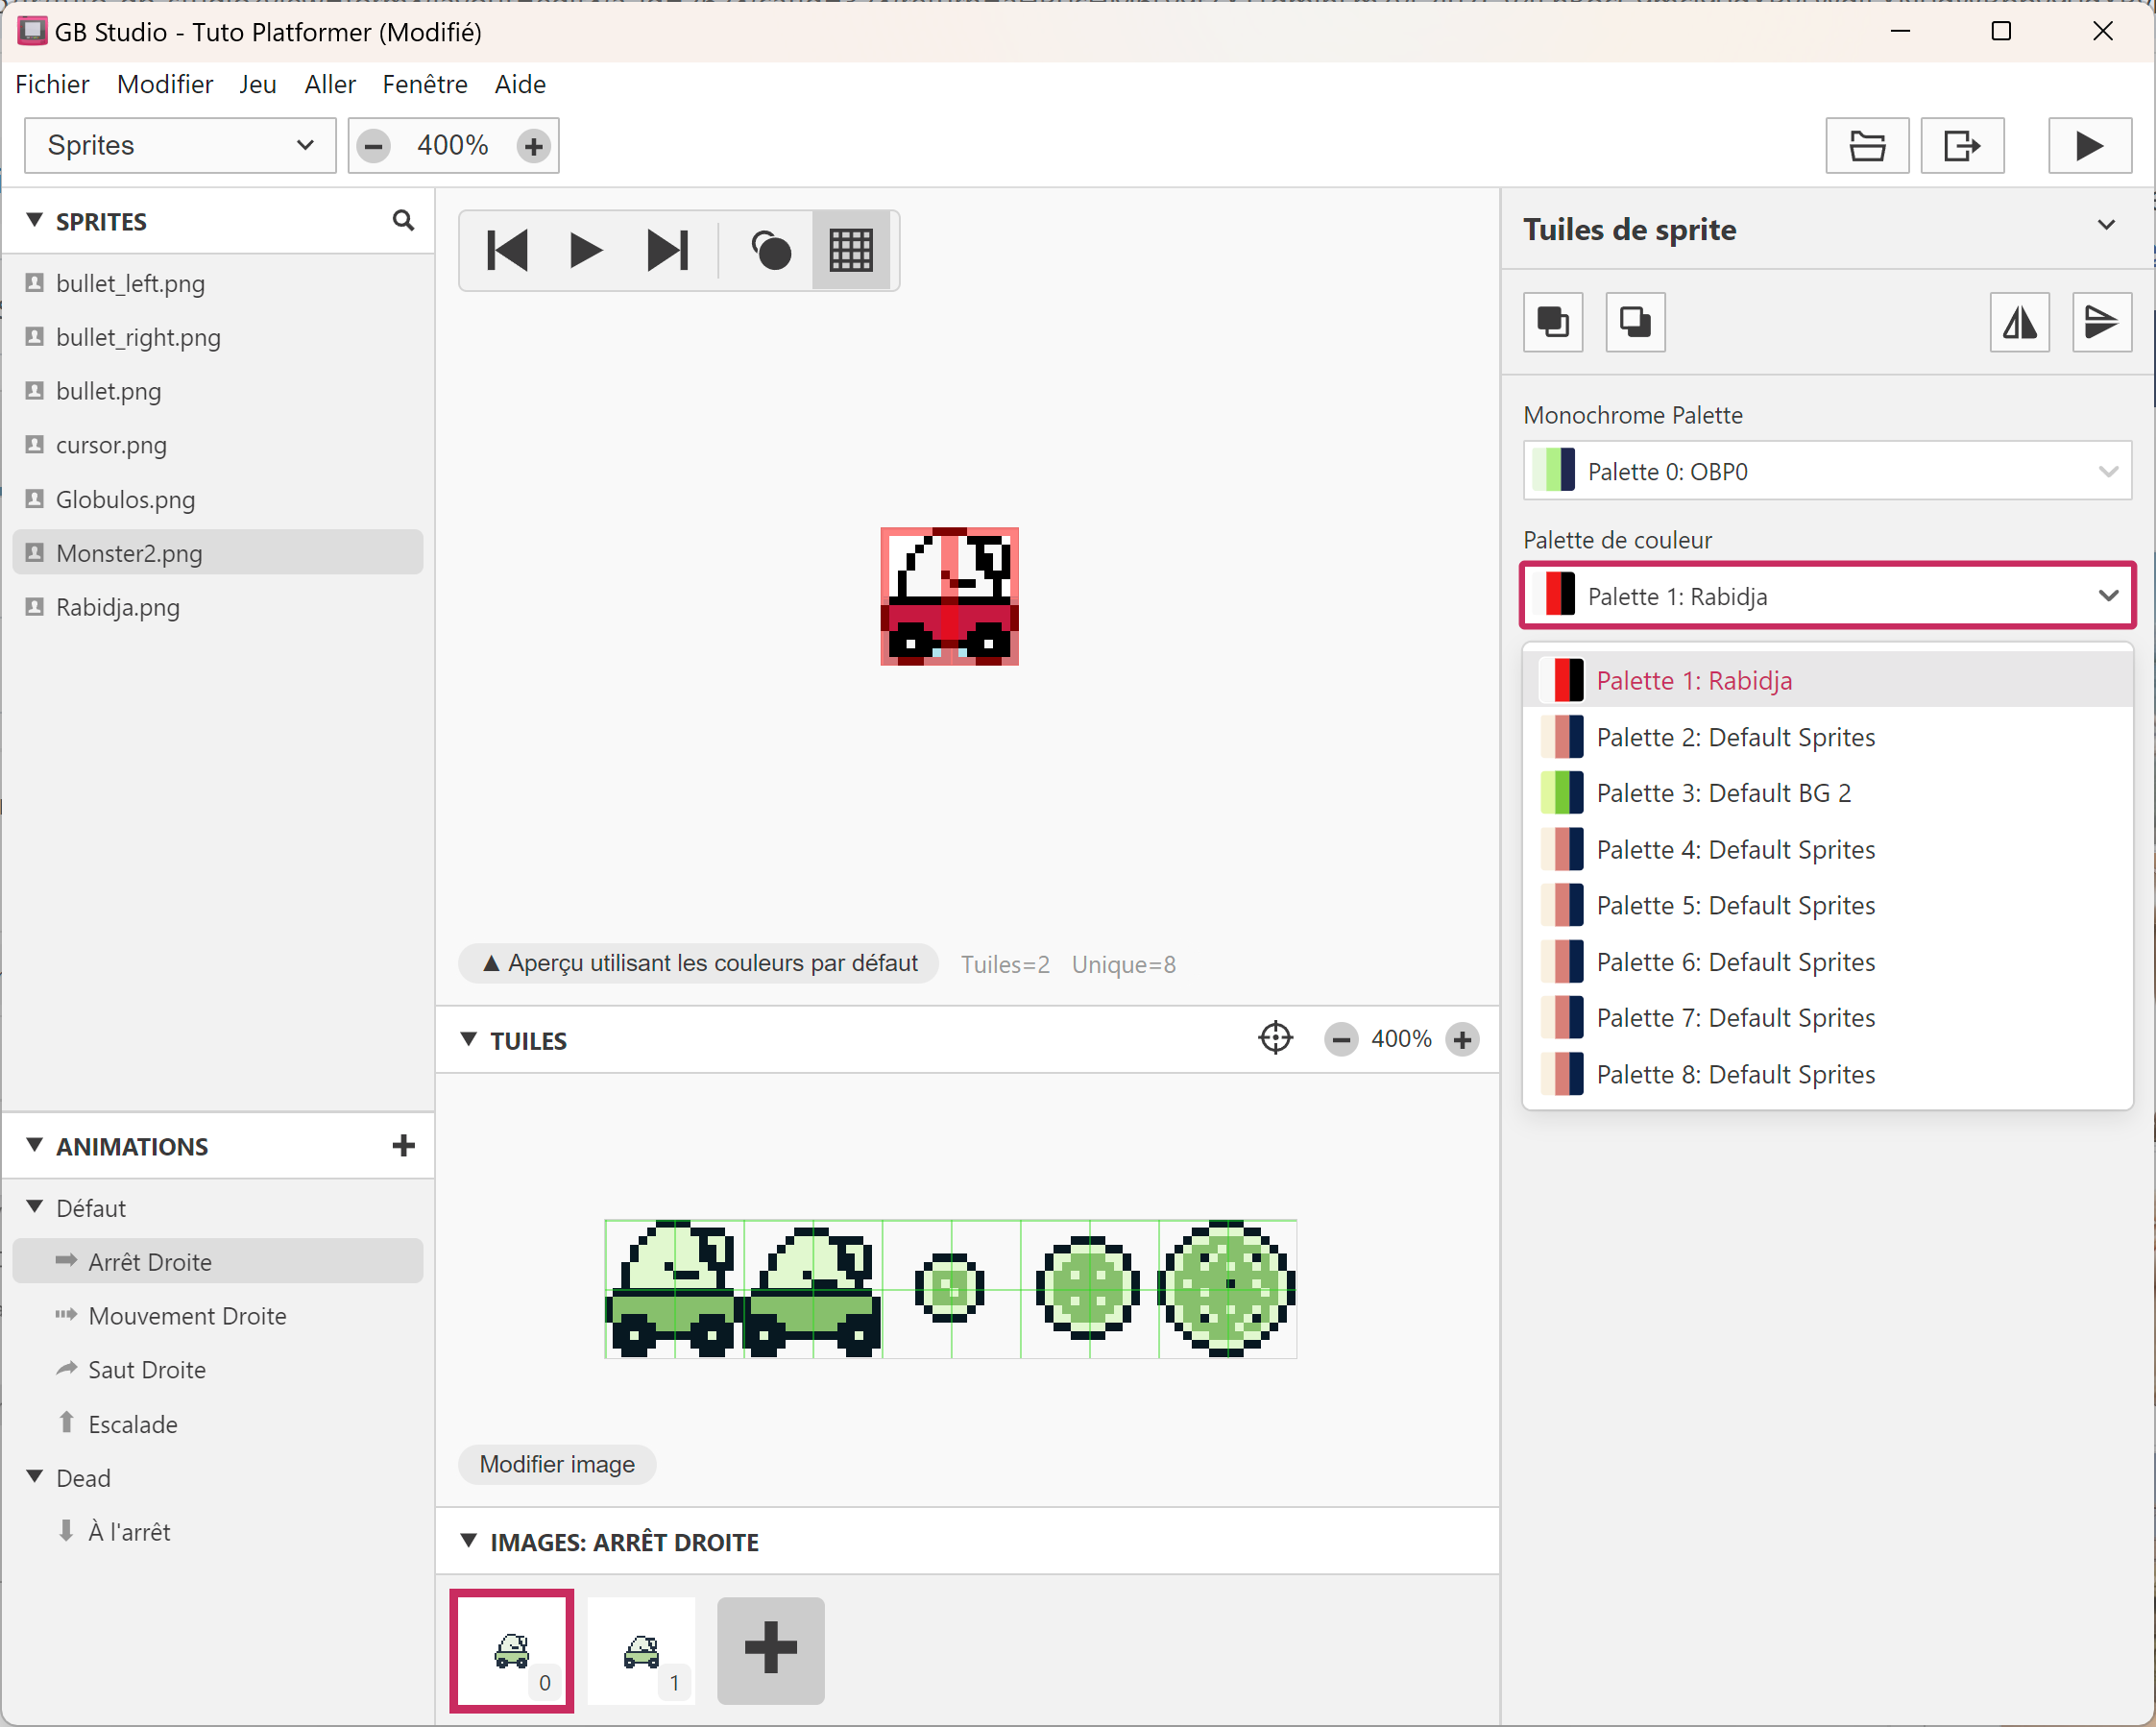Open the Fenêtre menu
This screenshot has width=2156, height=1727.
(x=424, y=84)
